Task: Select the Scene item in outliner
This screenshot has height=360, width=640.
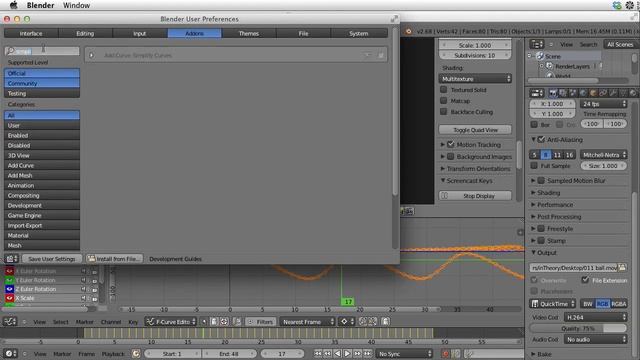Action: click(553, 56)
